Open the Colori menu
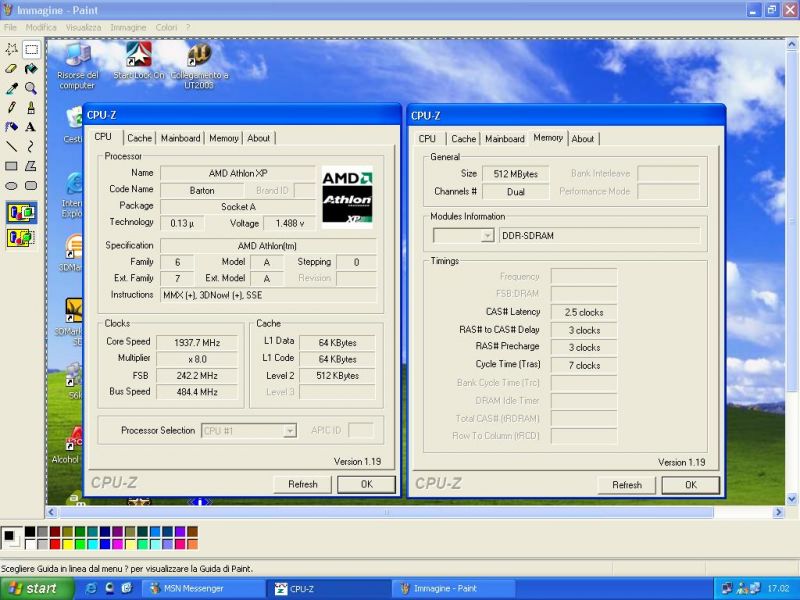Viewport: 800px width, 600px height. click(166, 28)
